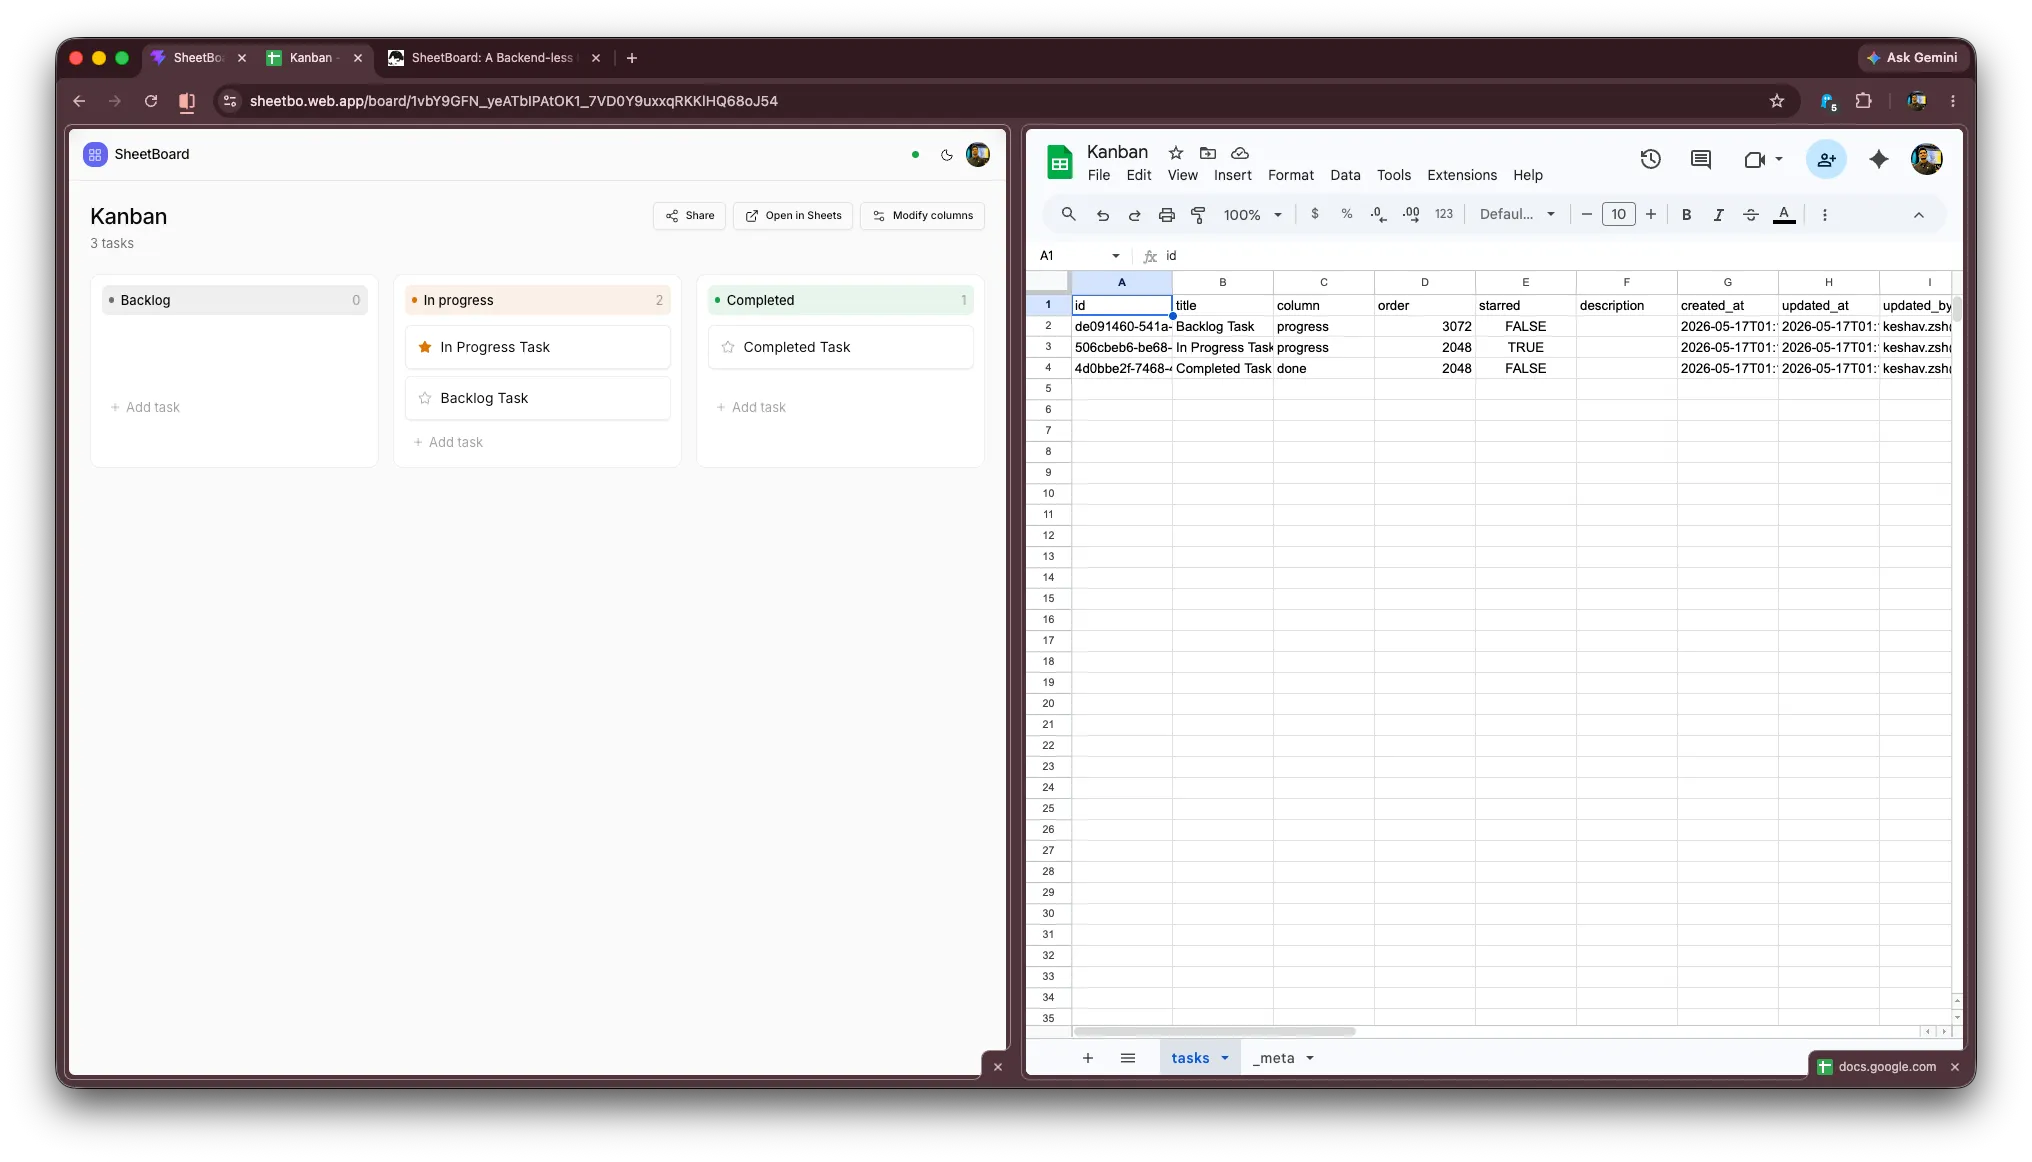Image resolution: width=2032 pixels, height=1162 pixels.
Task: Click Modify columns button
Action: pos(922,215)
